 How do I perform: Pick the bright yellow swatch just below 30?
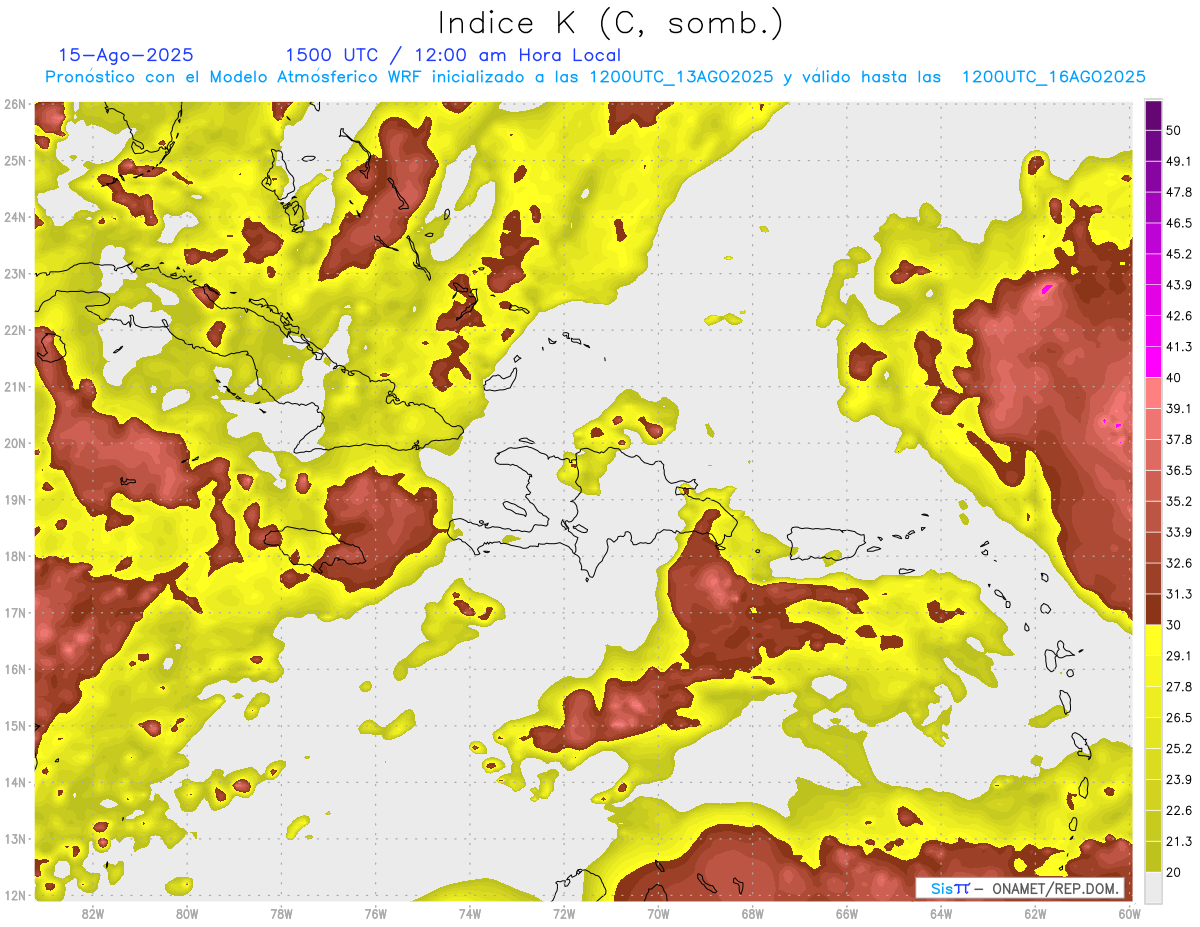coord(1153,640)
